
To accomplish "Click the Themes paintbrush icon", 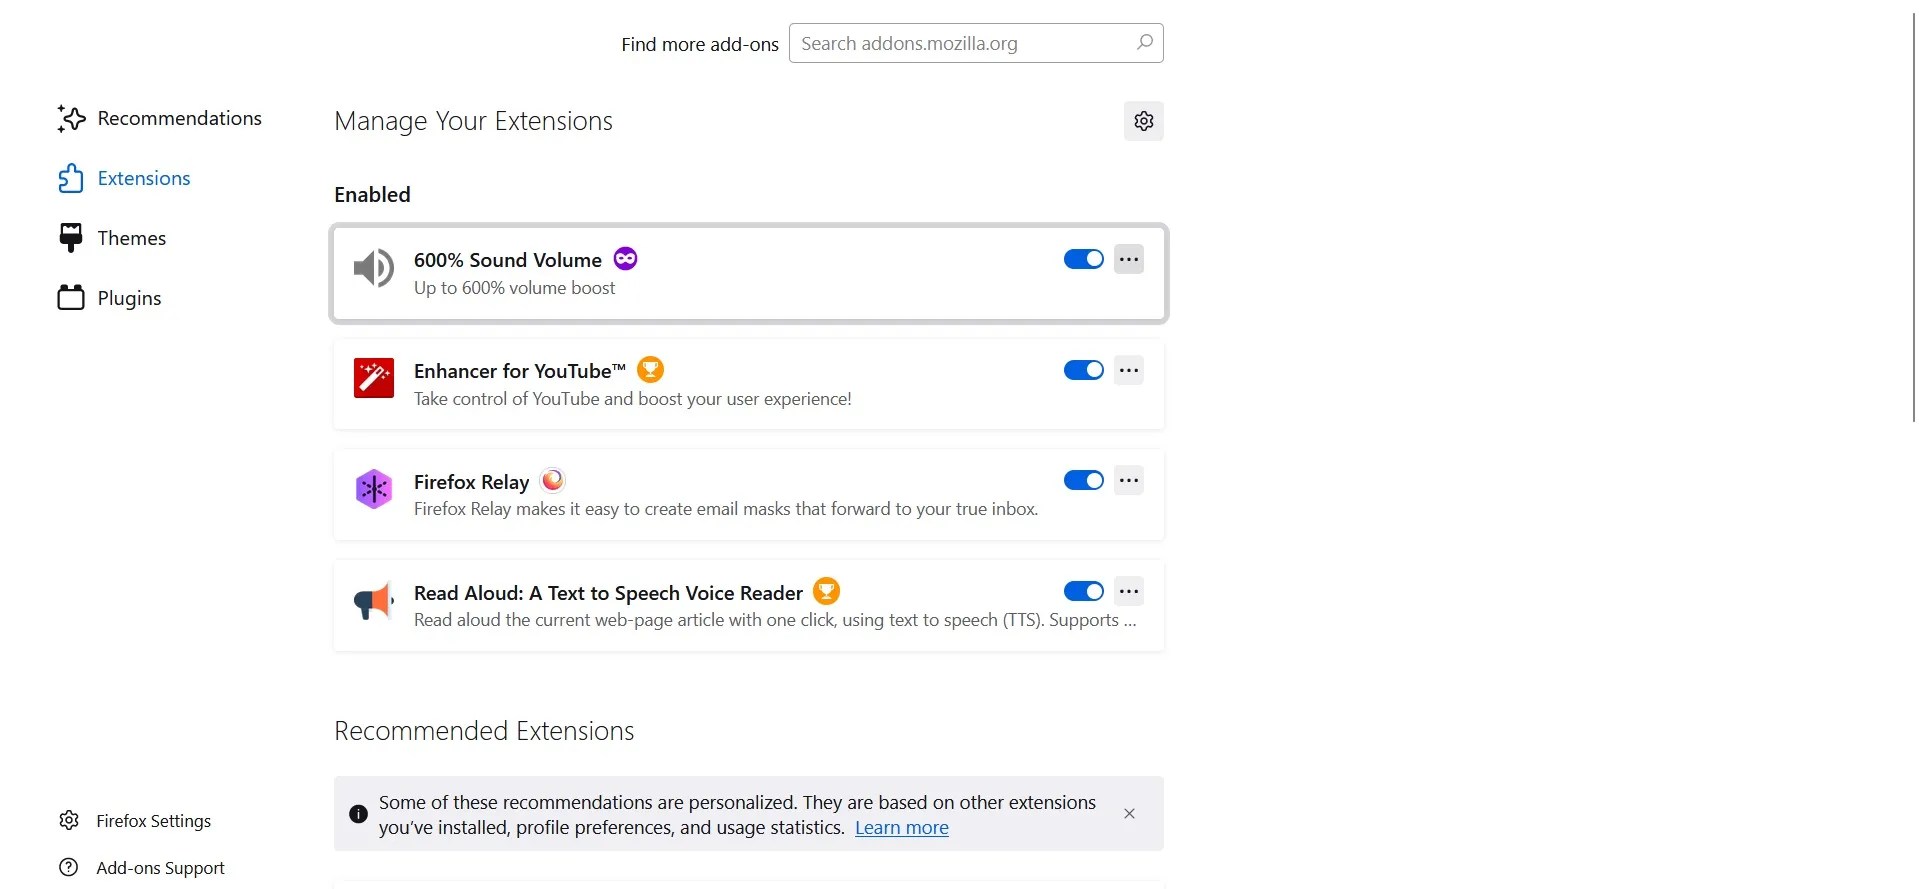I will pyautogui.click(x=70, y=238).
